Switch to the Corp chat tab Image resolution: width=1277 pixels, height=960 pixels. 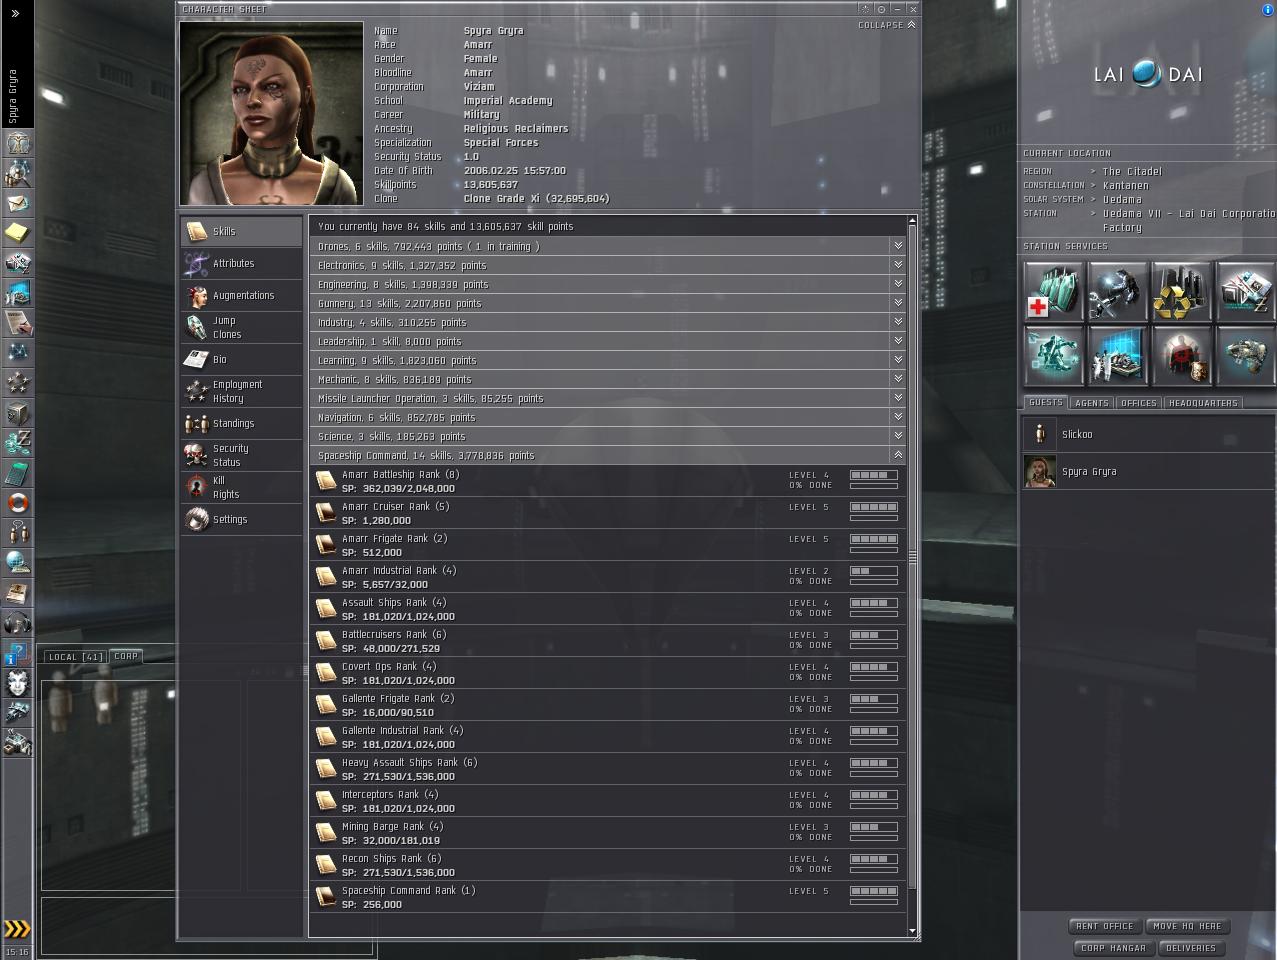126,656
